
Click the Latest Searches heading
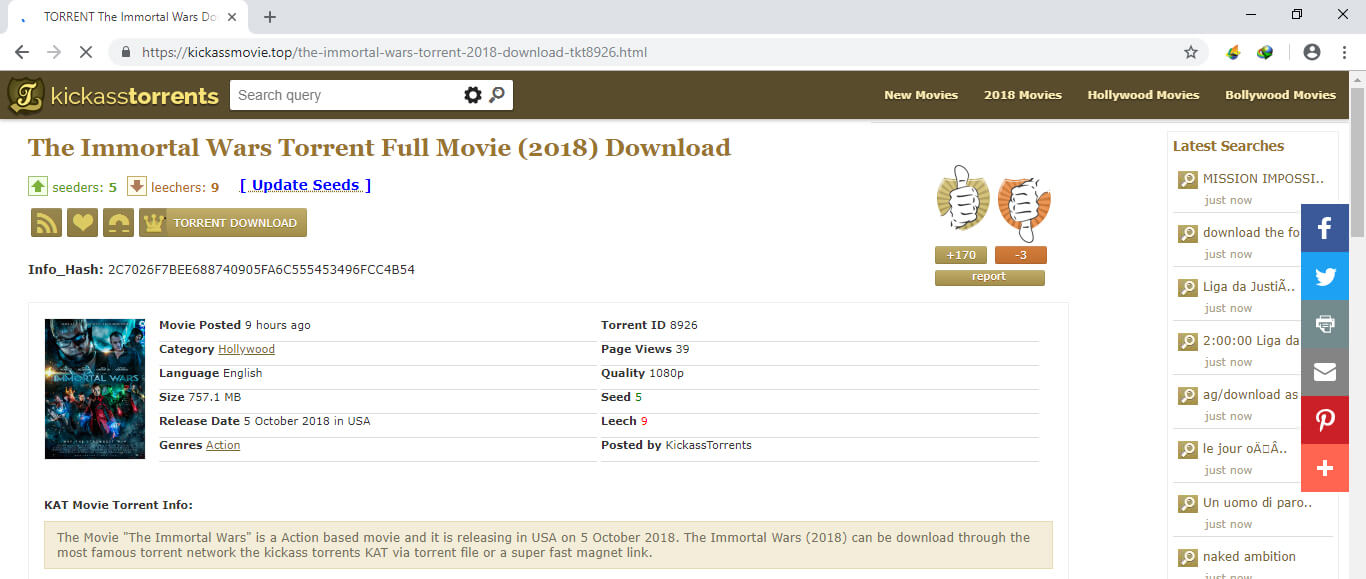coord(1228,146)
